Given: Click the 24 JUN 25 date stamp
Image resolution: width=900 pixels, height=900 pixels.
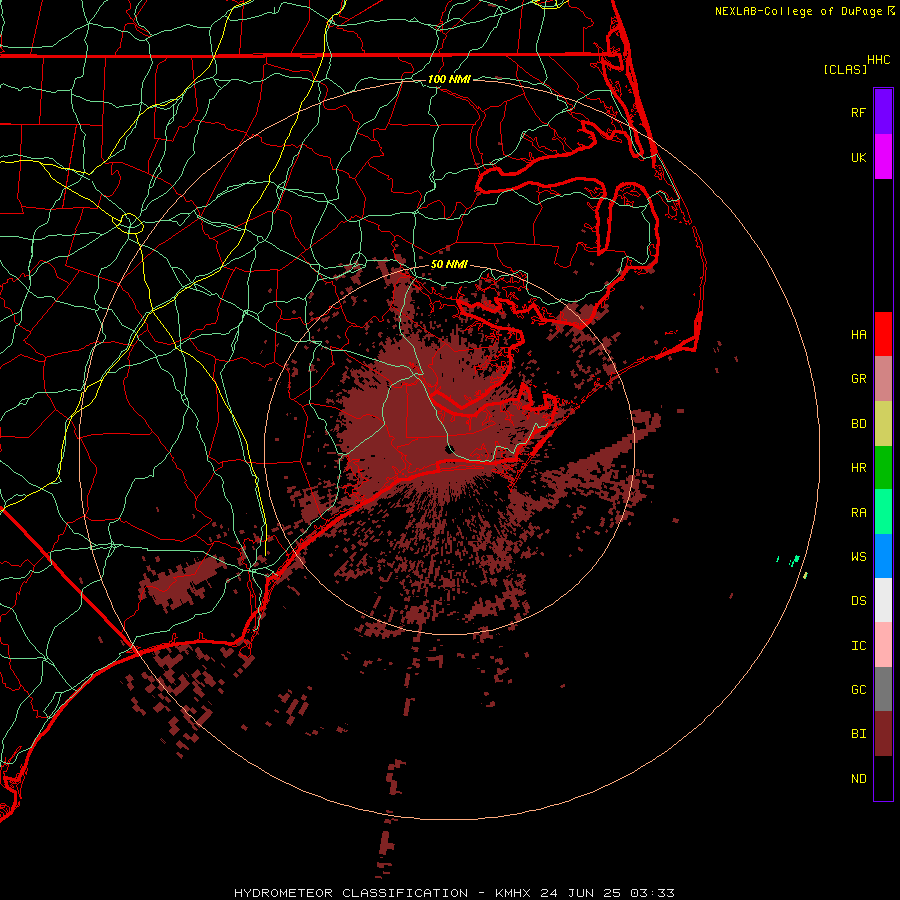Looking at the screenshot, I should [581, 893].
